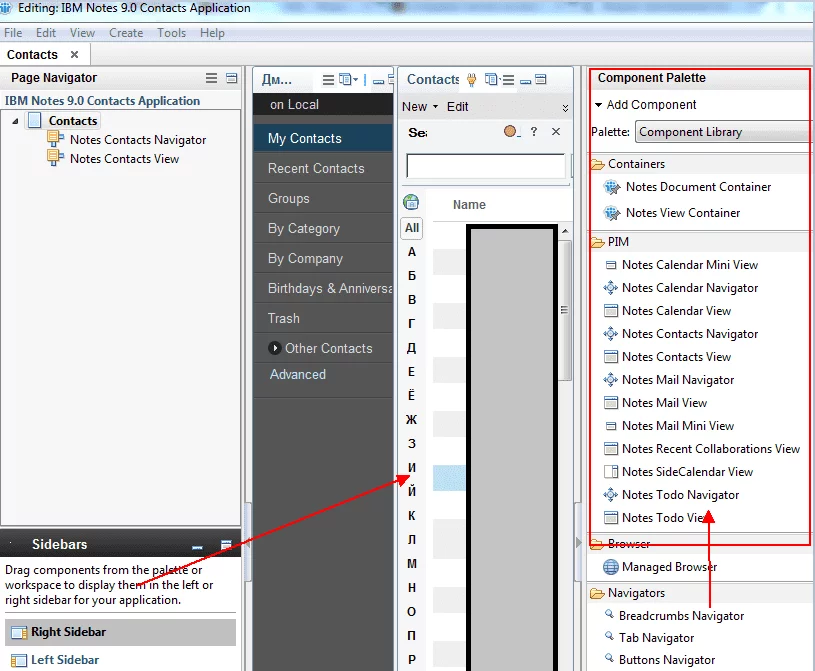This screenshot has height=671, width=815.
Task: Click the Notes Todo Navigator icon
Action: (612, 495)
